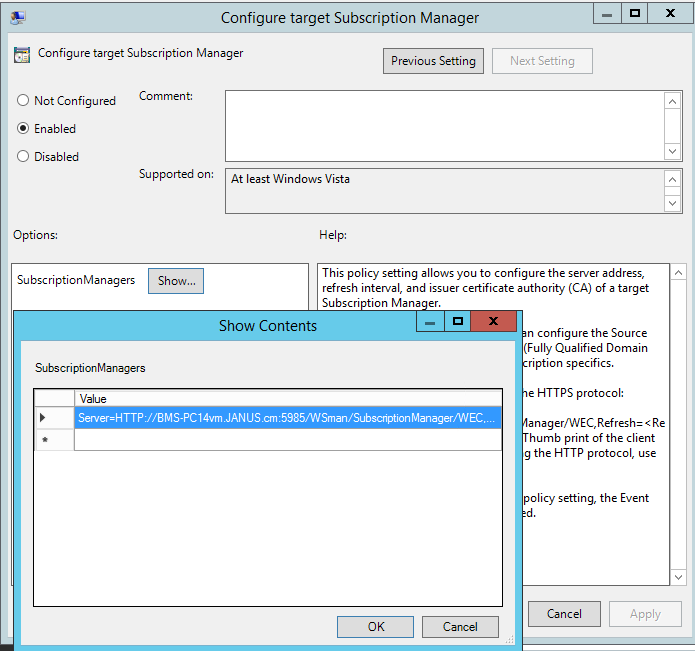Viewport: 695px width, 651px height.
Task: Click the empty new row value cell
Action: coord(287,440)
